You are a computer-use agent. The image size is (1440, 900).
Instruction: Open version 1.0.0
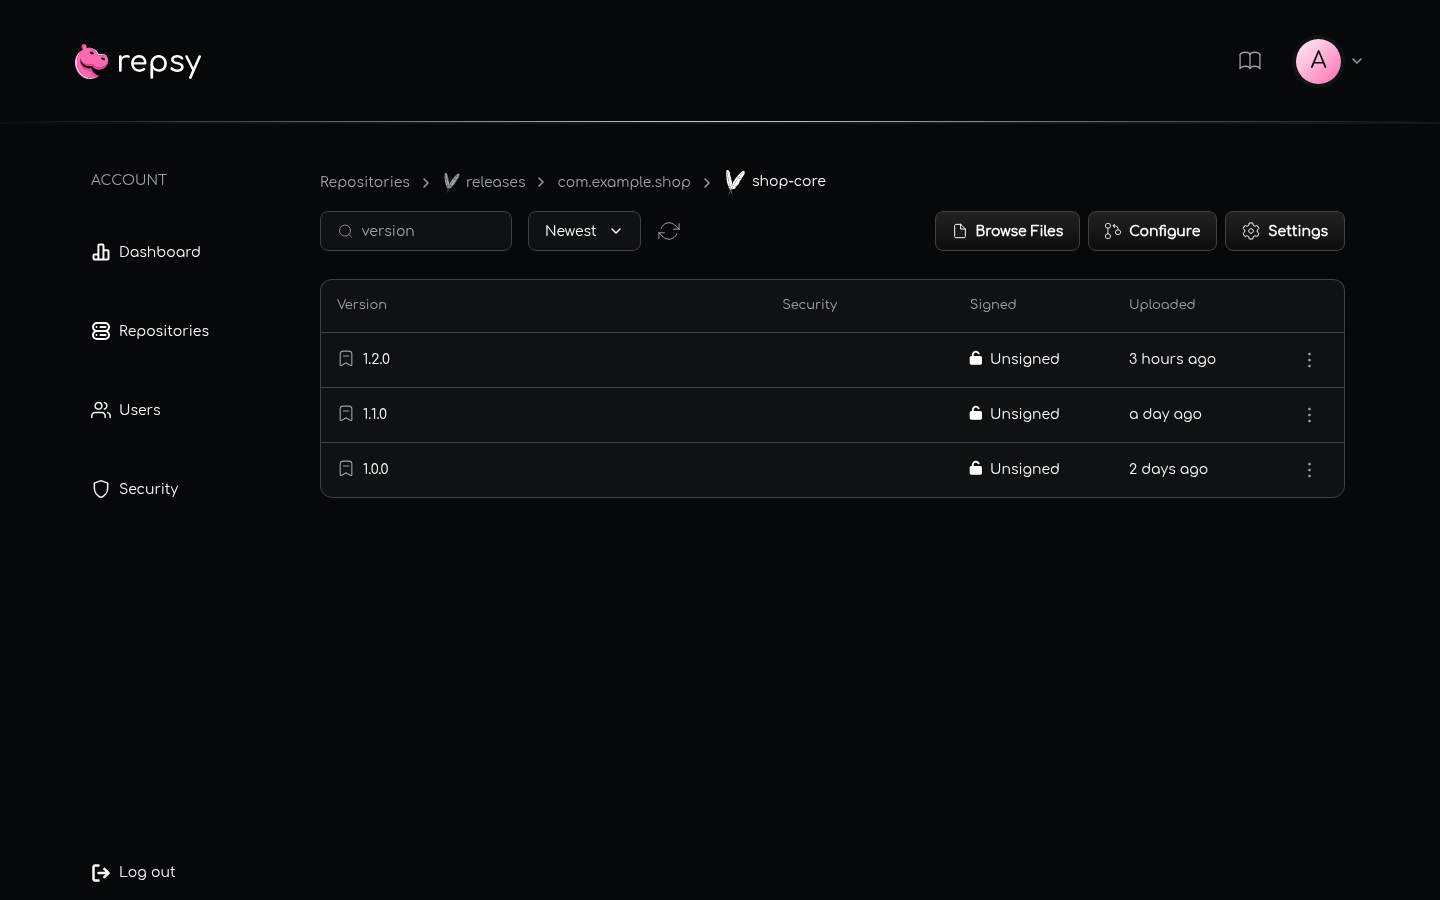pos(376,469)
